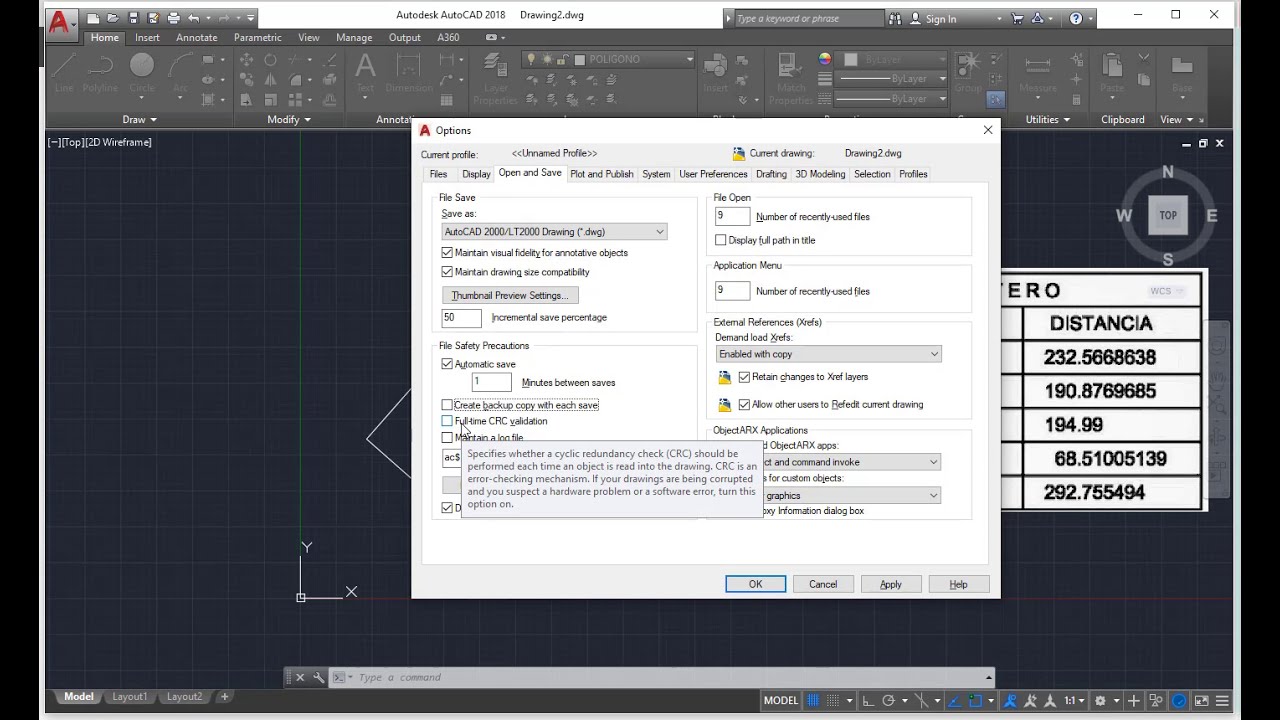Select the Text tool in Annotation panel
The width and height of the screenshot is (1280, 720).
point(365,72)
